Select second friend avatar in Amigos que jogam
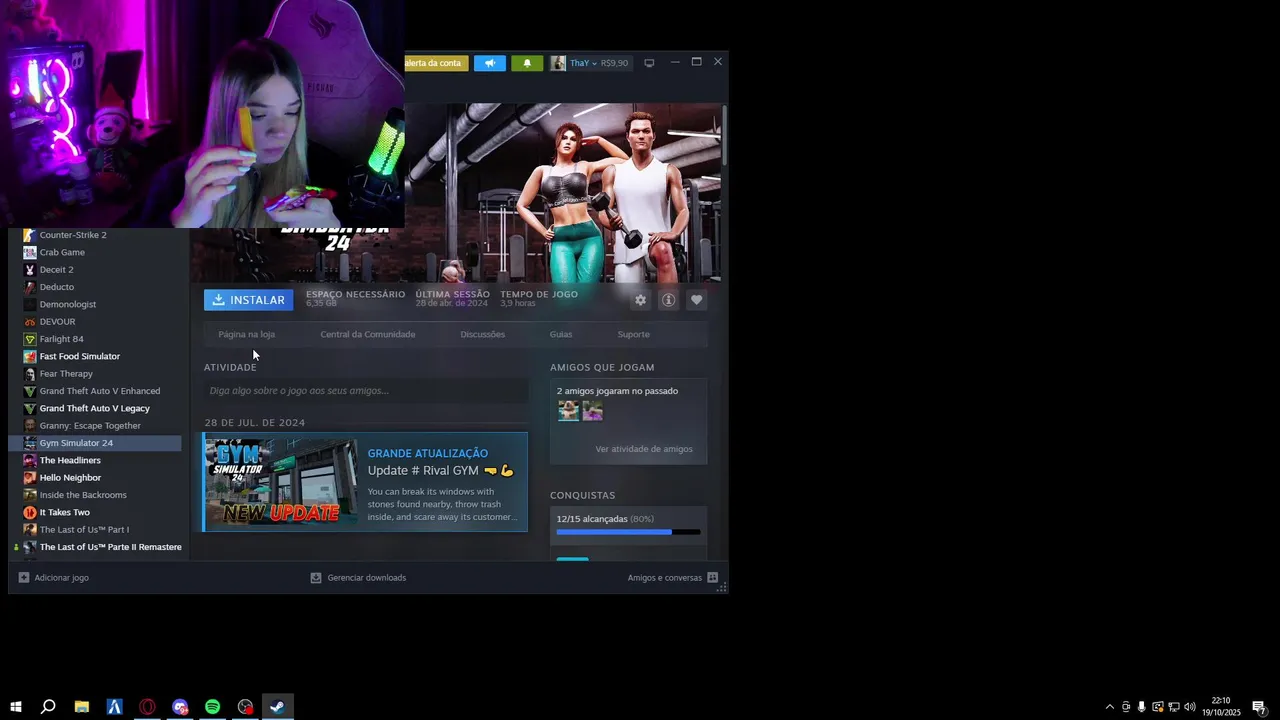Screen dimensions: 1280x720 click(593, 411)
